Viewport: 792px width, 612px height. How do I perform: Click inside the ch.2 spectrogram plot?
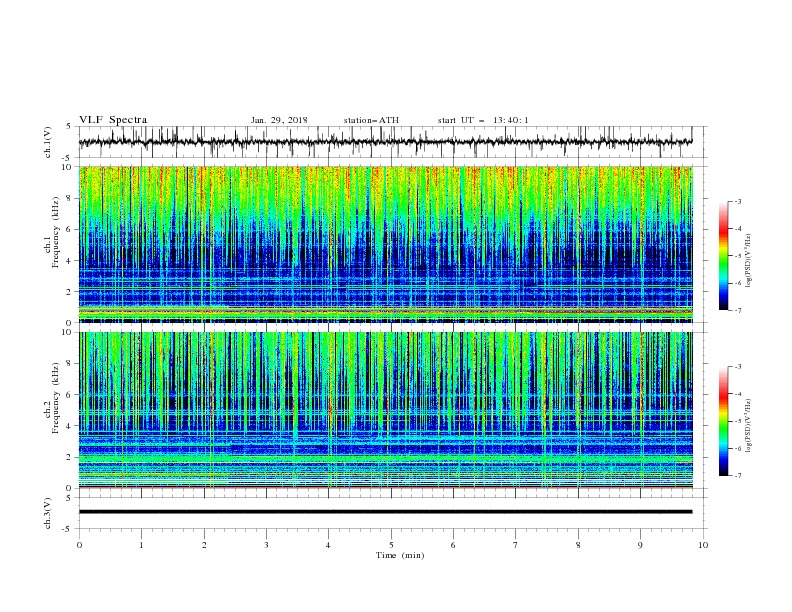tap(386, 410)
